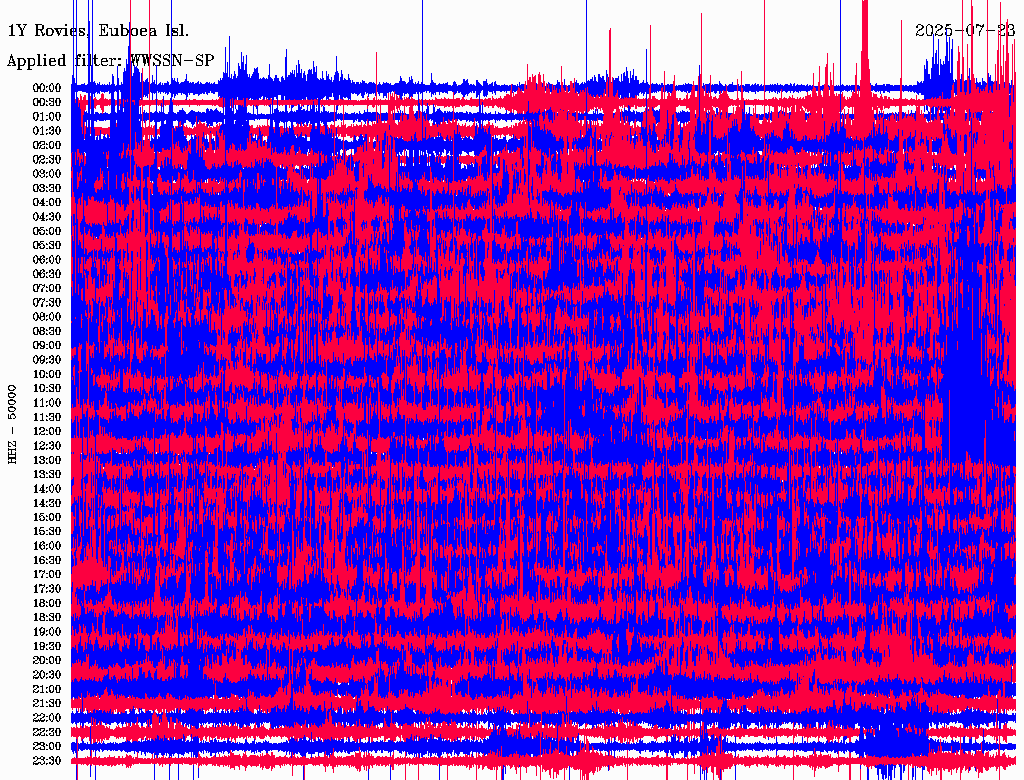Select the 16:30 time label
1024x780 pixels.
coord(47,560)
